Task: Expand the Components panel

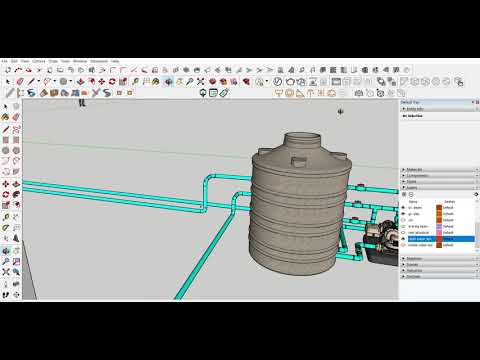Action: [x=439, y=176]
